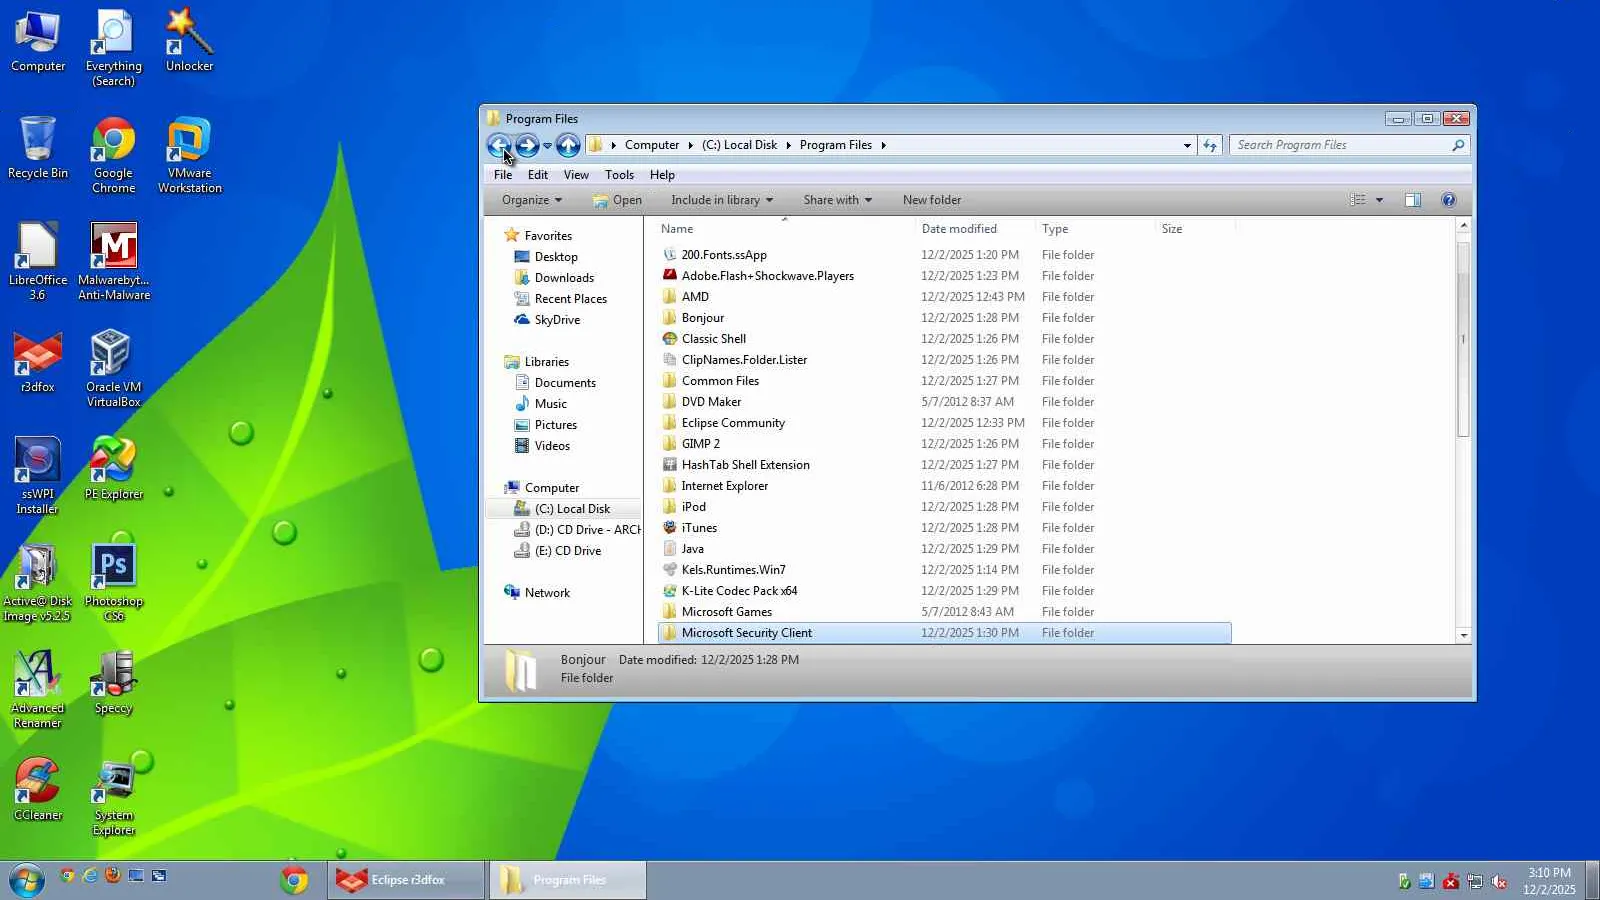The image size is (1600, 900).
Task: Select Network in navigation pane
Action: tap(537, 593)
